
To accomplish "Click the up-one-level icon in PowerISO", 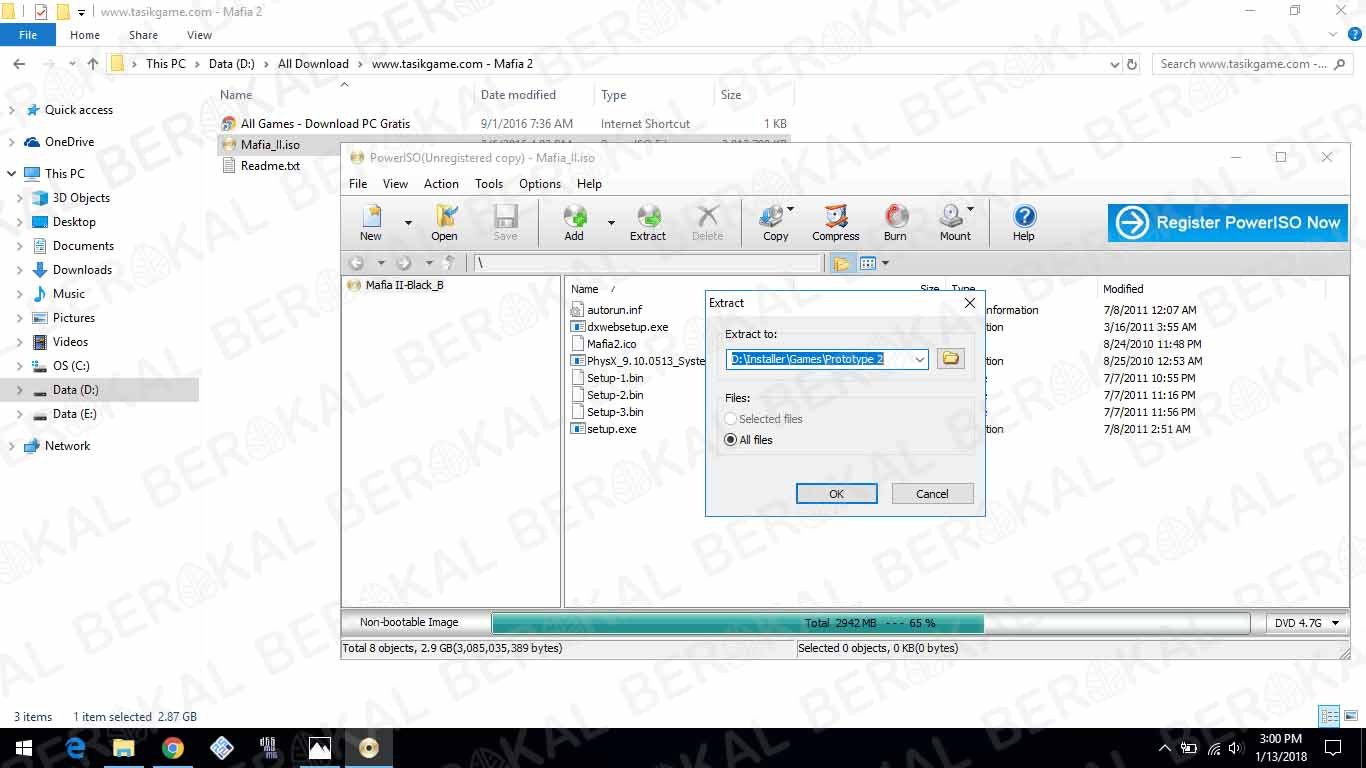I will click(x=449, y=263).
